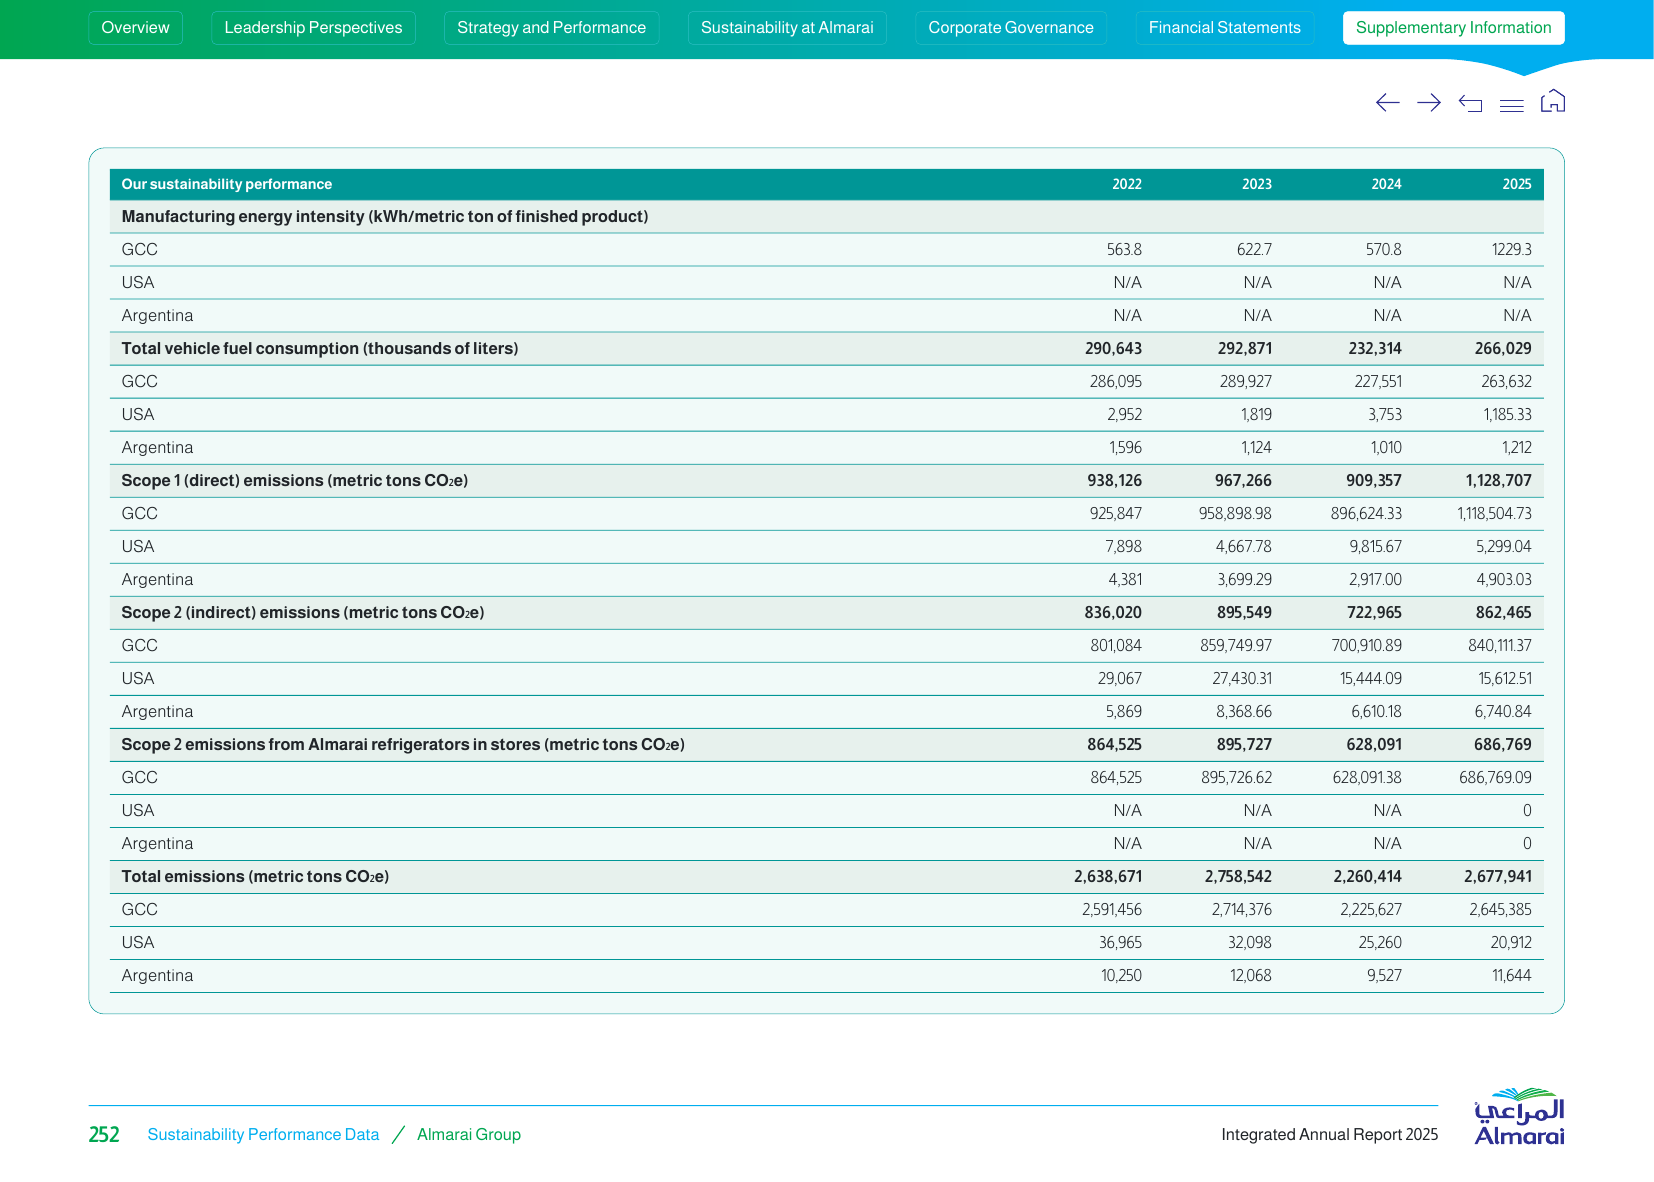Click USA value 27,430.31
The image size is (1654, 1182).
(x=1242, y=678)
